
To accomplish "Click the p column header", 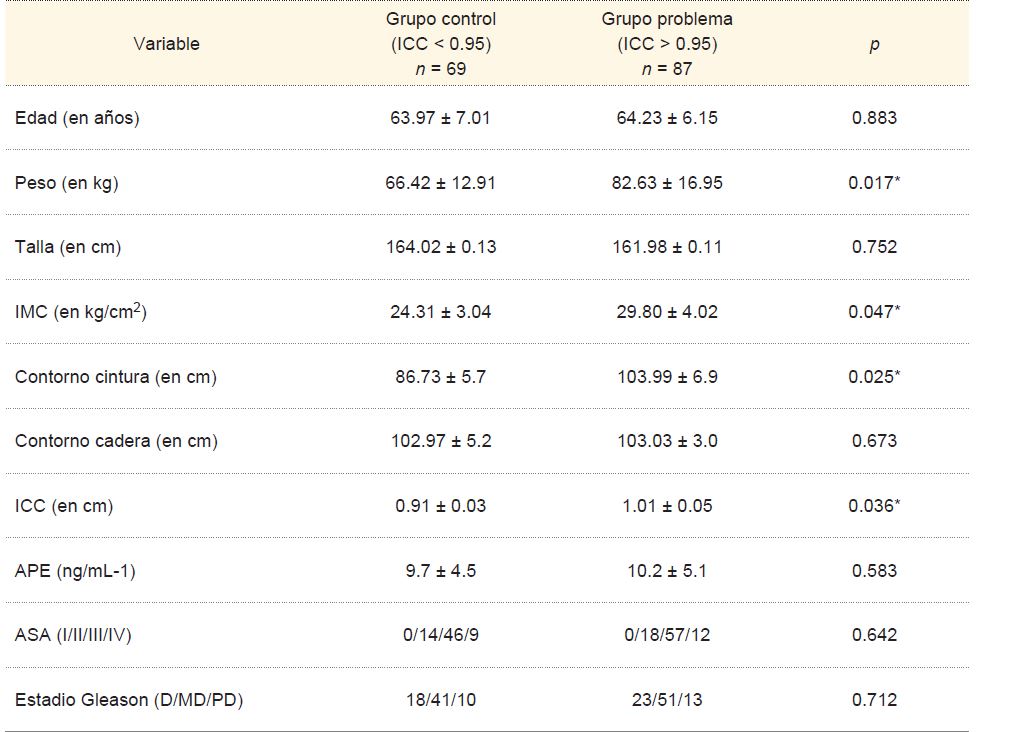I will (874, 45).
